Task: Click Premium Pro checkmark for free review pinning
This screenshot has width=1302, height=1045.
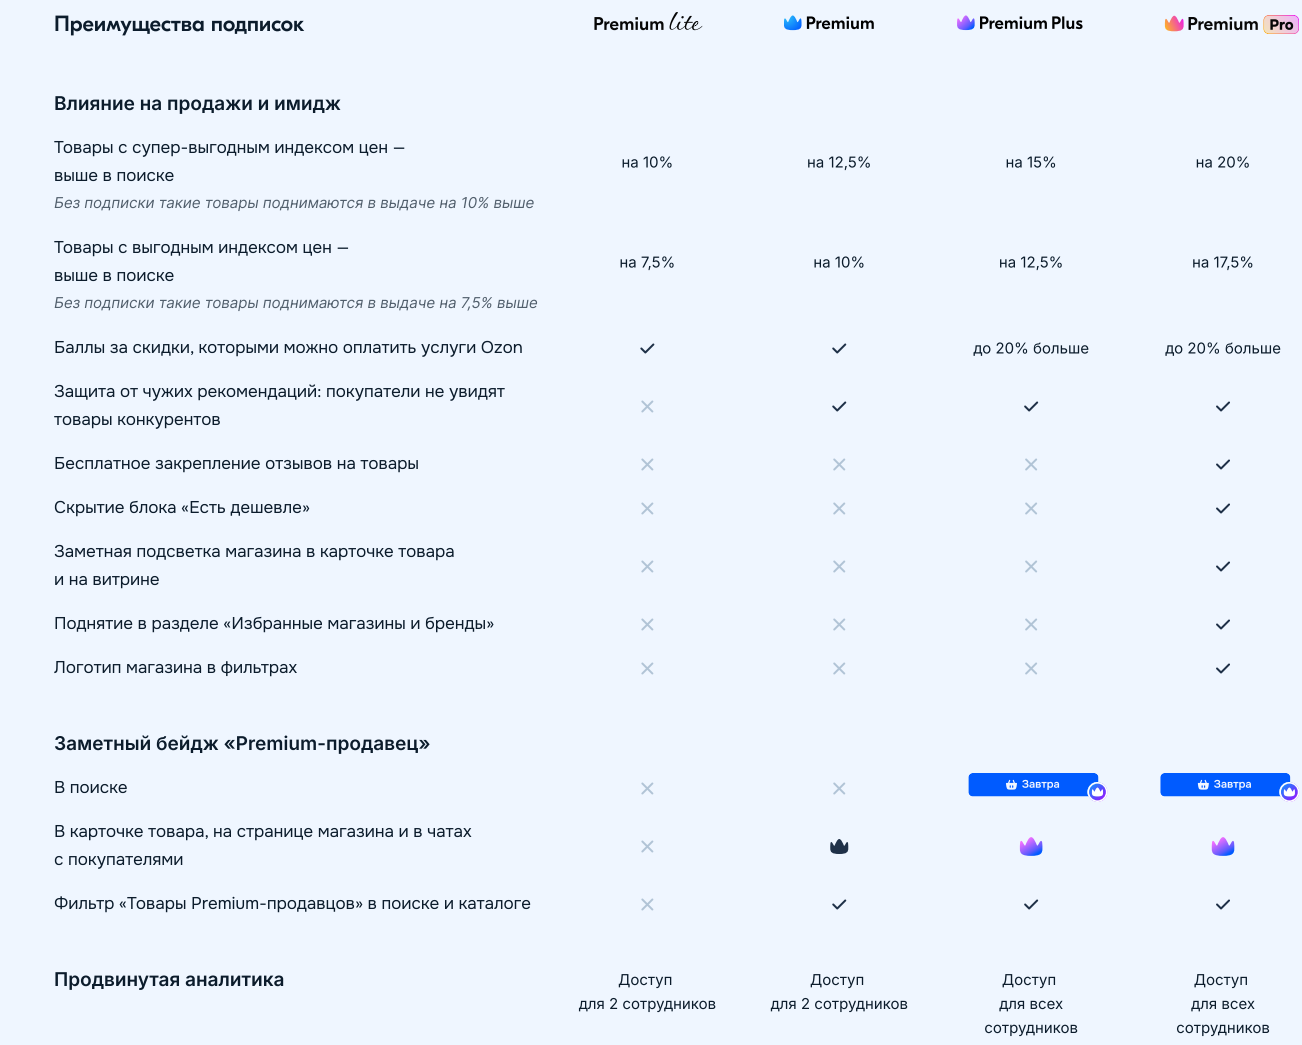Action: click(x=1223, y=465)
